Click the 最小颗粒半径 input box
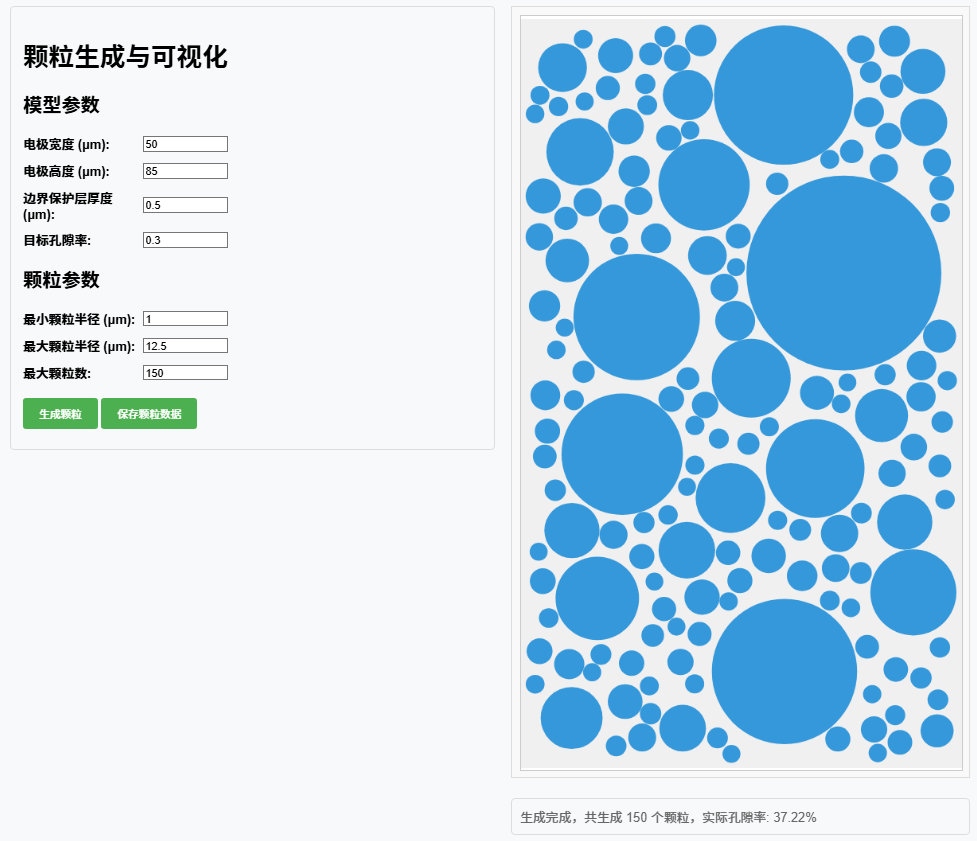The image size is (977, 841). pyautogui.click(x=185, y=319)
